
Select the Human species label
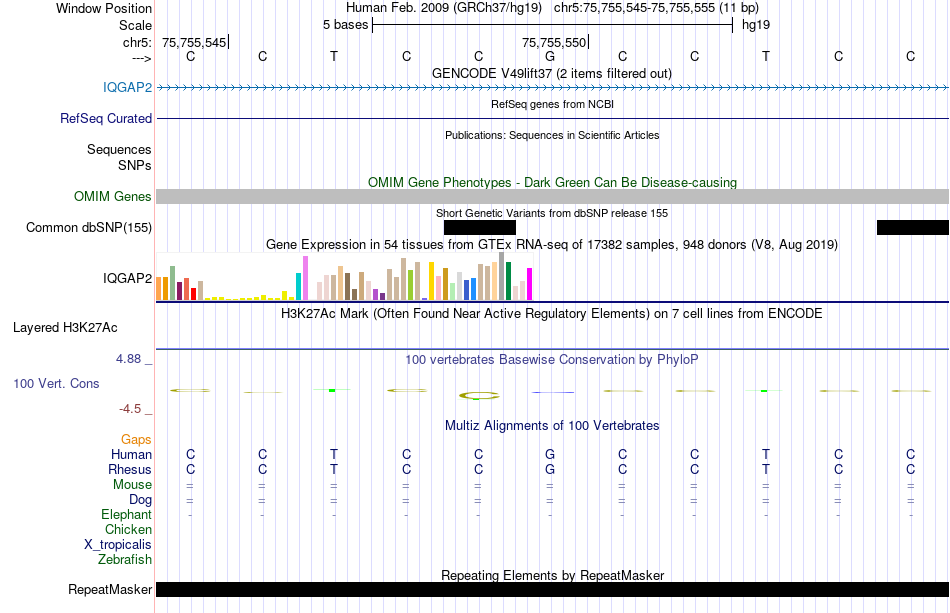(x=131, y=454)
